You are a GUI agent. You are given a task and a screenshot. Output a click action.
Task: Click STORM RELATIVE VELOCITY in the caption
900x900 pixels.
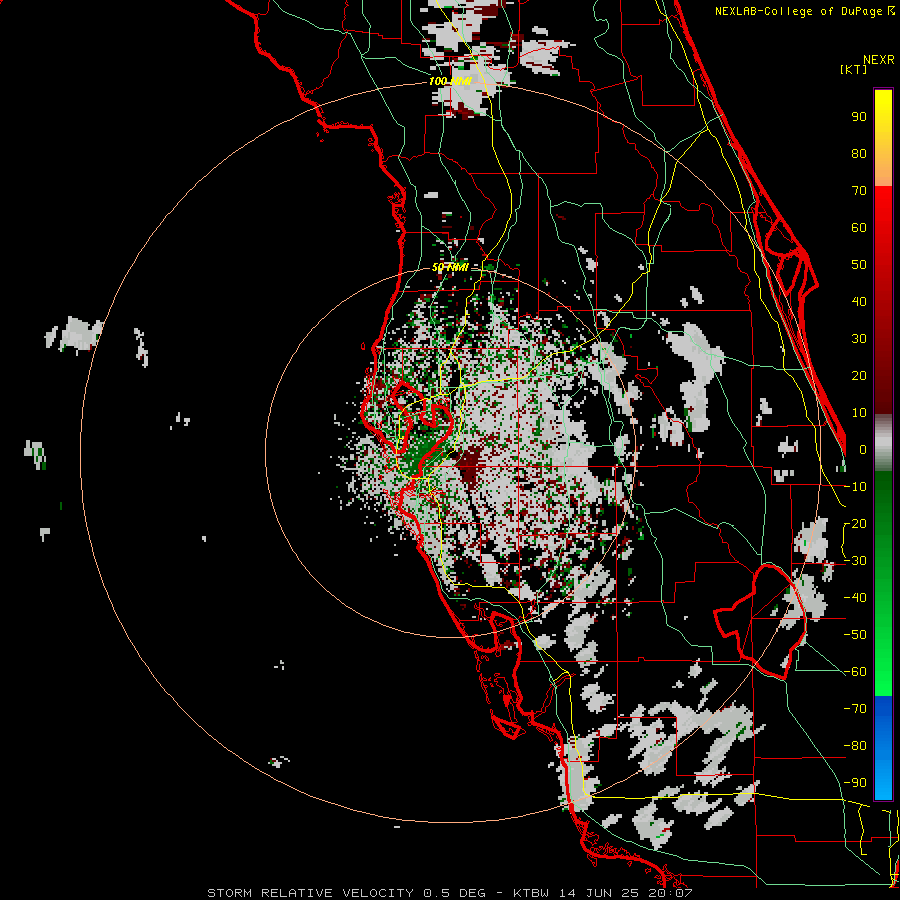[310, 893]
